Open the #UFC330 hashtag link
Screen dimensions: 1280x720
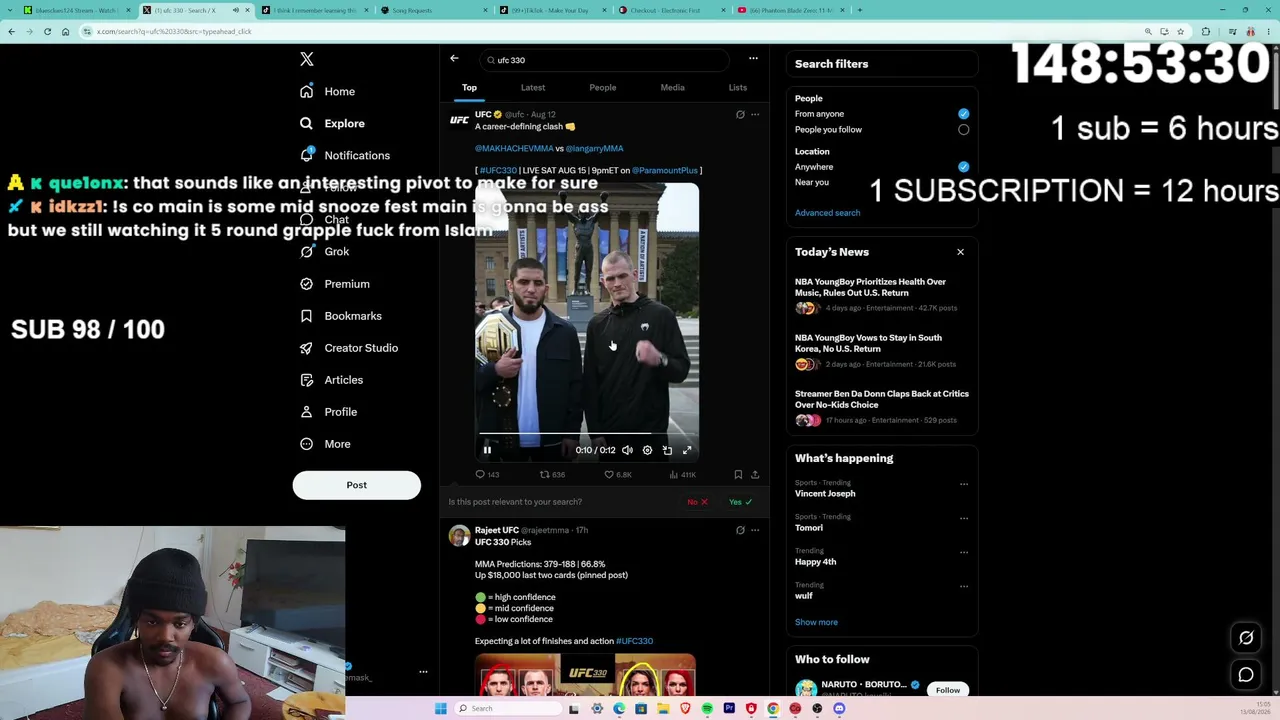point(498,171)
